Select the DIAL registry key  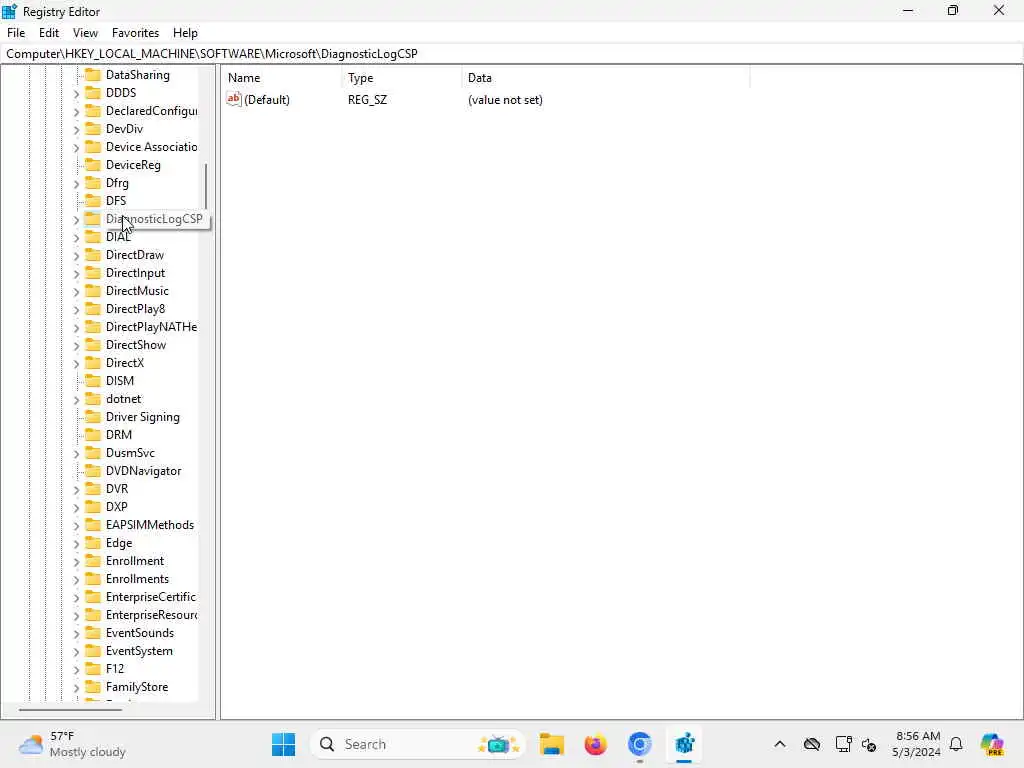(118, 236)
